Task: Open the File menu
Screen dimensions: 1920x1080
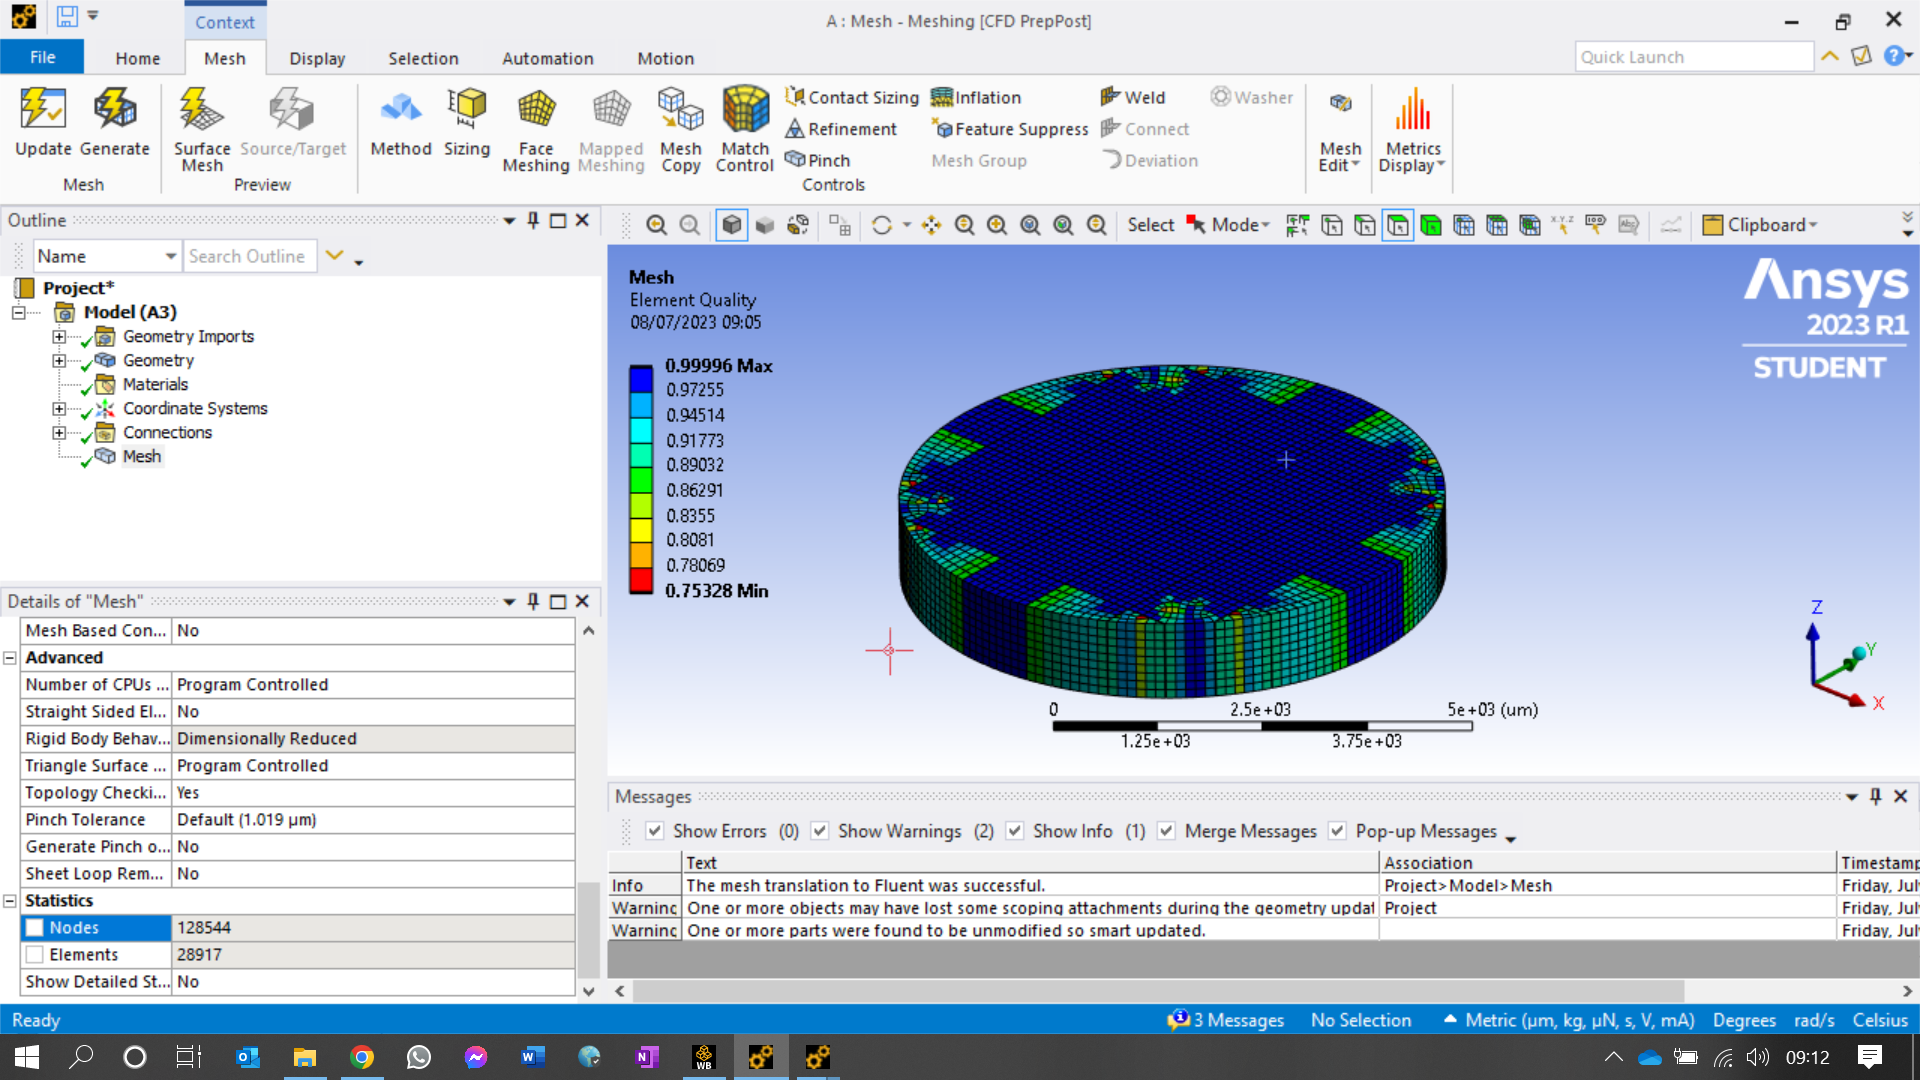Action: tap(42, 57)
